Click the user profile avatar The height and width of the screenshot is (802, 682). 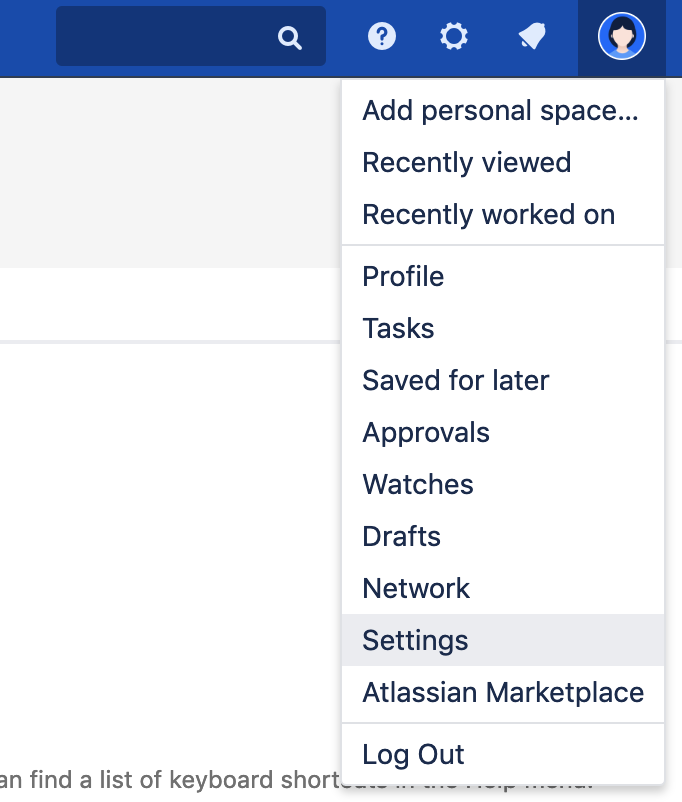coord(621,37)
